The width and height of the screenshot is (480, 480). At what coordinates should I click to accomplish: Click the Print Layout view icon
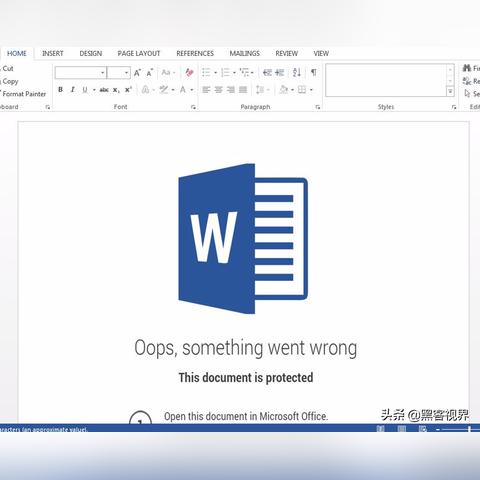(x=402, y=428)
